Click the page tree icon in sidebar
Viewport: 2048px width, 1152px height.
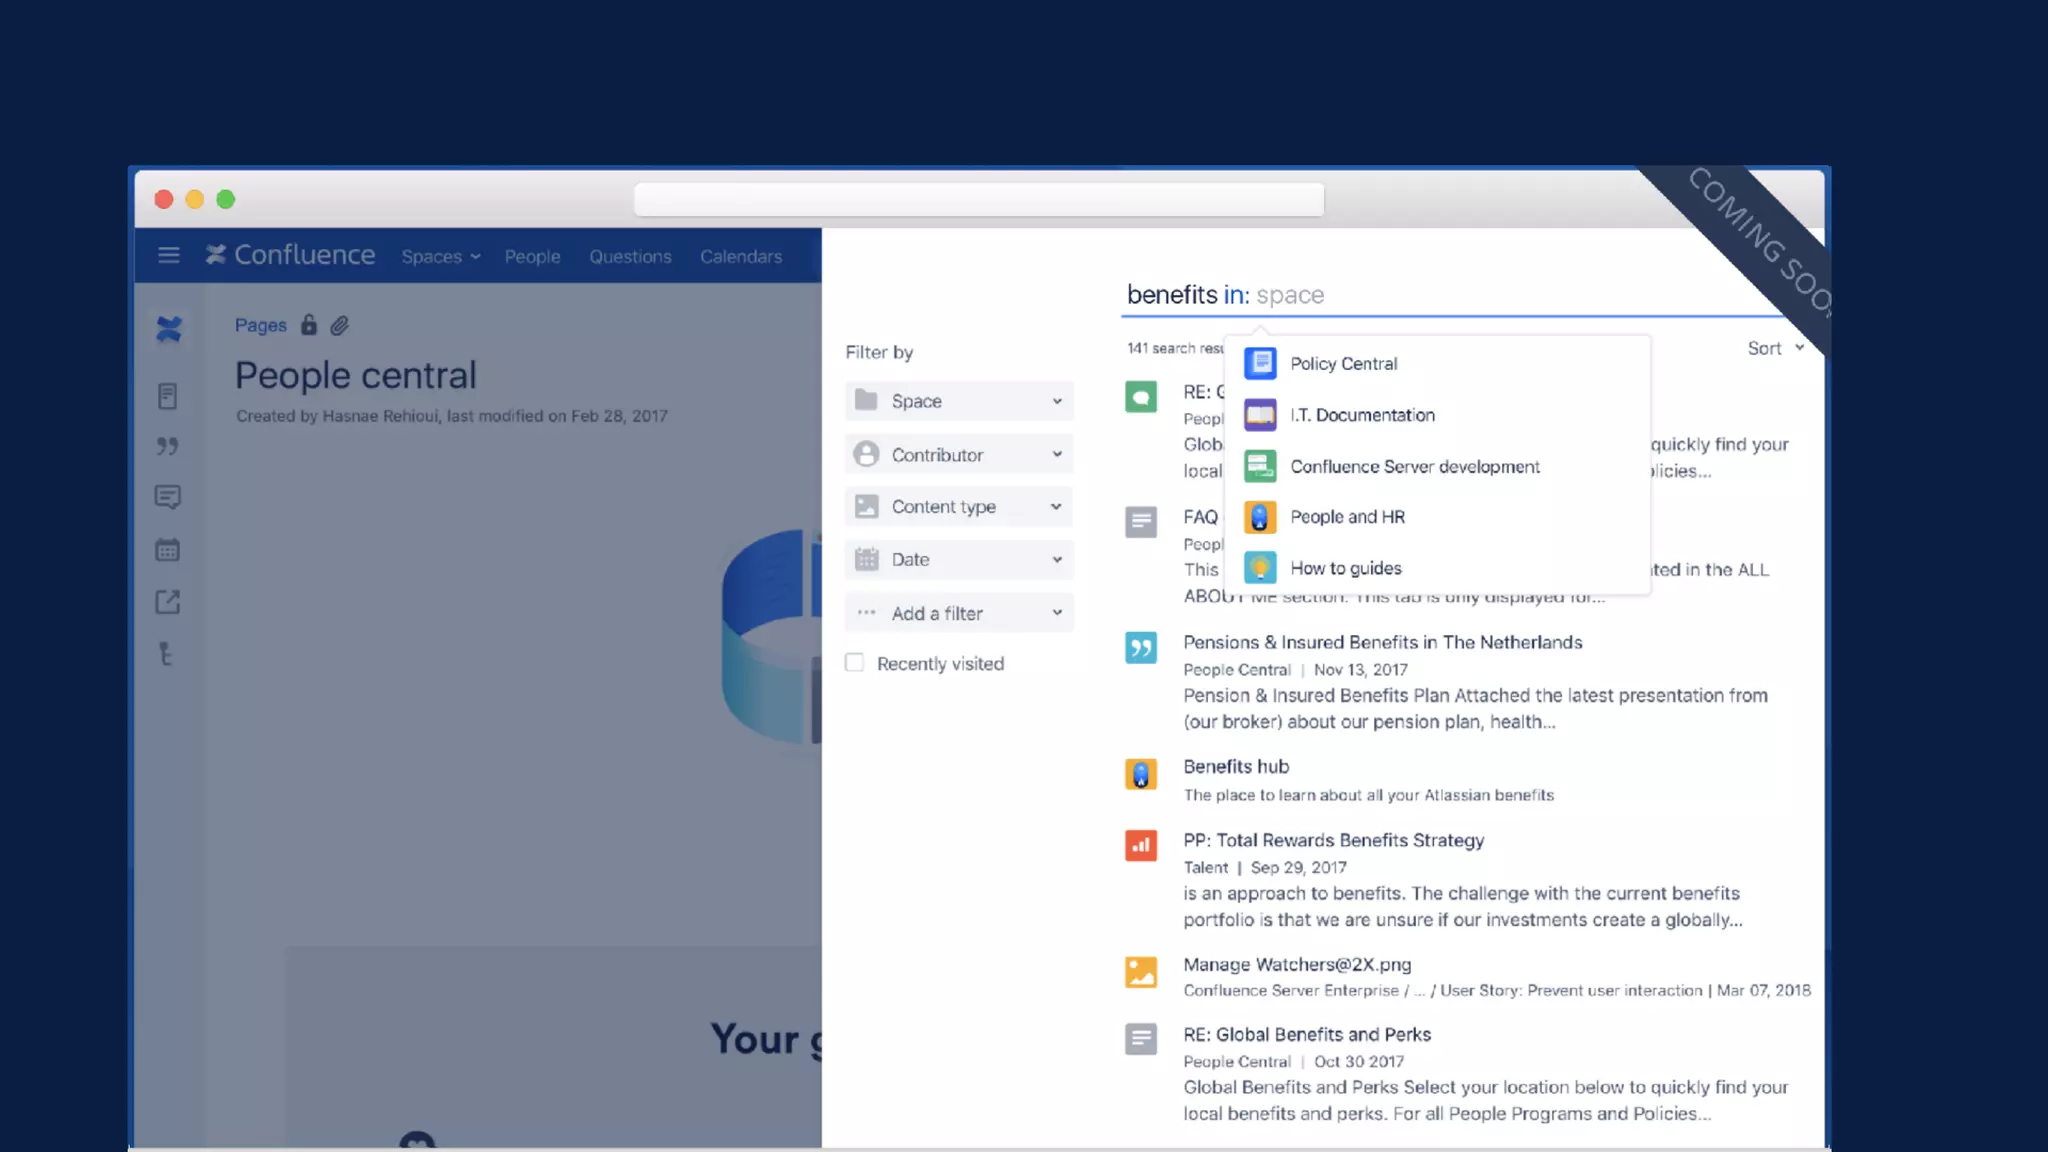click(166, 654)
